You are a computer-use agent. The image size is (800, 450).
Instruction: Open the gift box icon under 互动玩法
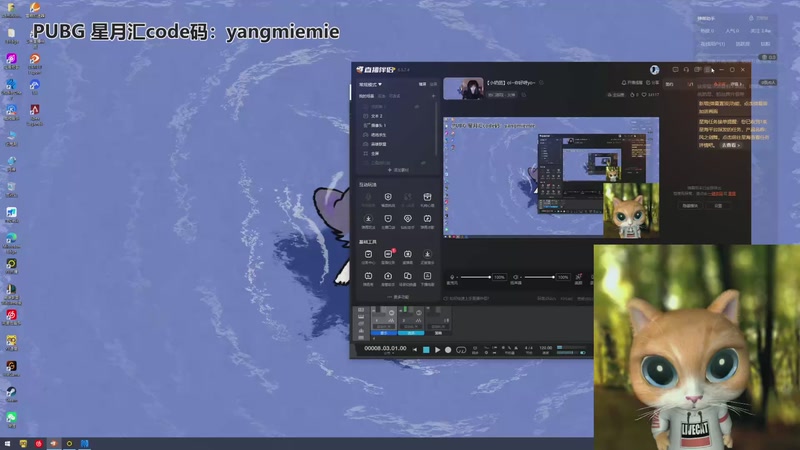427,197
